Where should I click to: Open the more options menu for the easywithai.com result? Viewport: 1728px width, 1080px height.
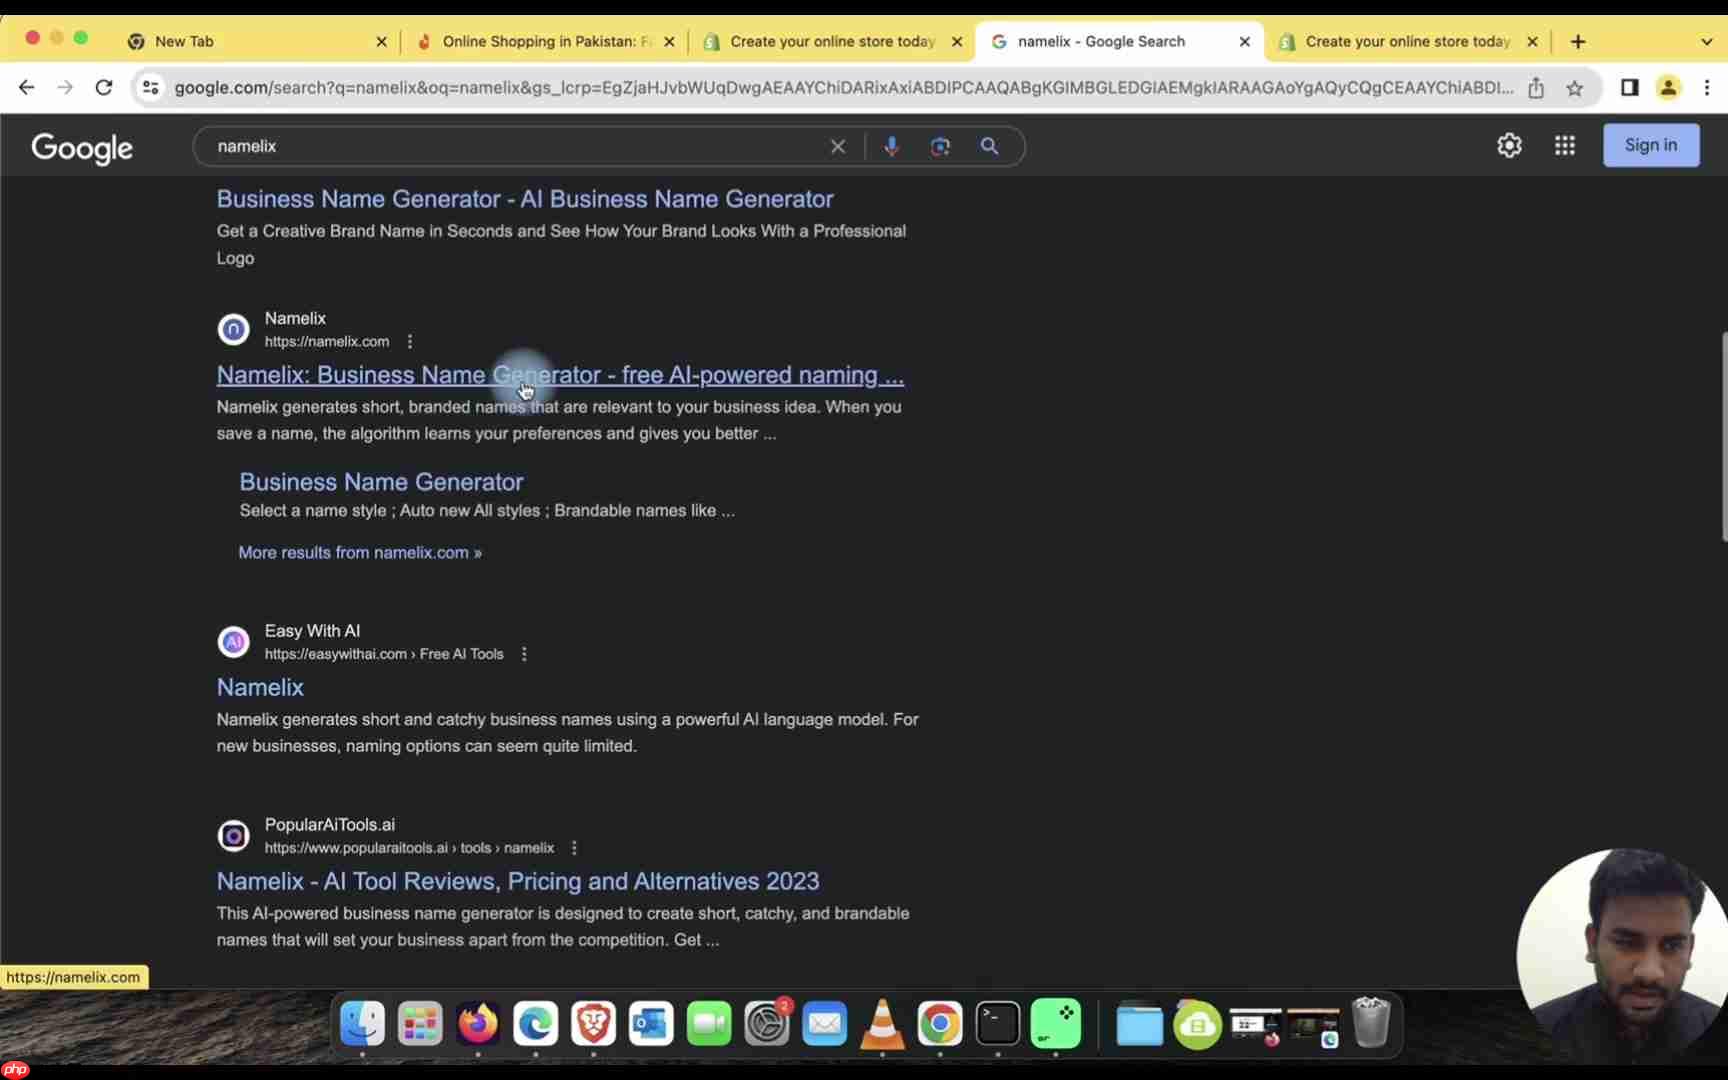pos(524,654)
